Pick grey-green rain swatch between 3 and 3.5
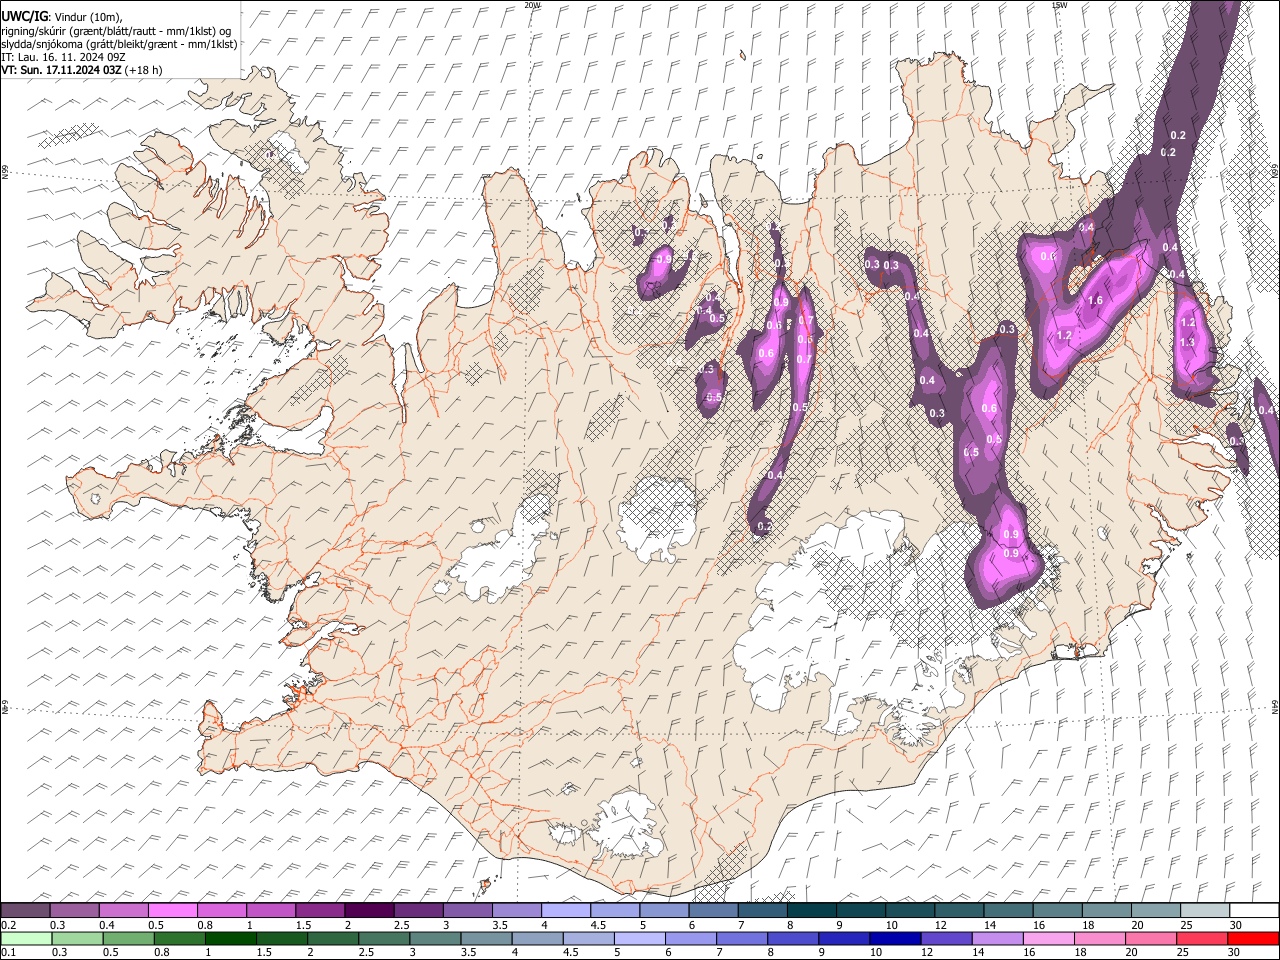This screenshot has height=960, width=1280. [435, 938]
